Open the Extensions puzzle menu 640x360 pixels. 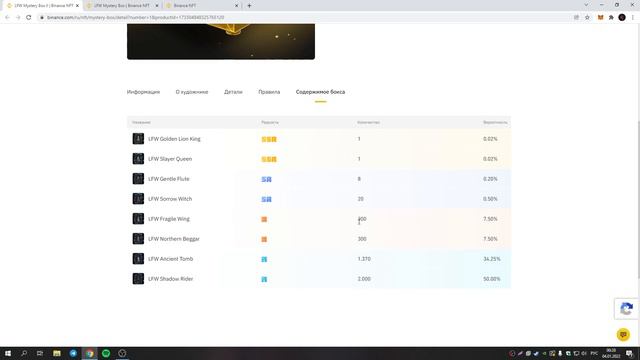pos(611,18)
